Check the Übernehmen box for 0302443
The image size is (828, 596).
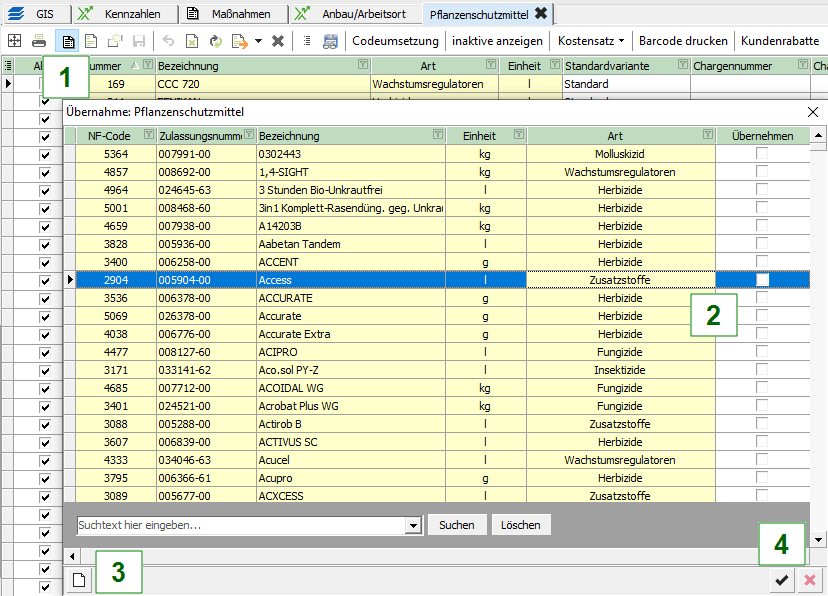[763, 154]
